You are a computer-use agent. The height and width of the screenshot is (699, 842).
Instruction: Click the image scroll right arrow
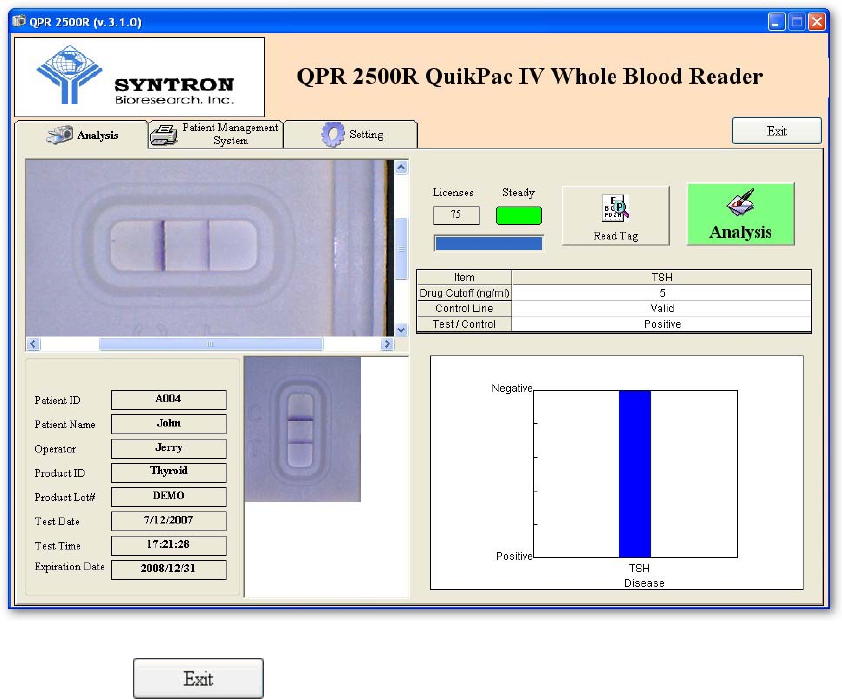point(387,344)
